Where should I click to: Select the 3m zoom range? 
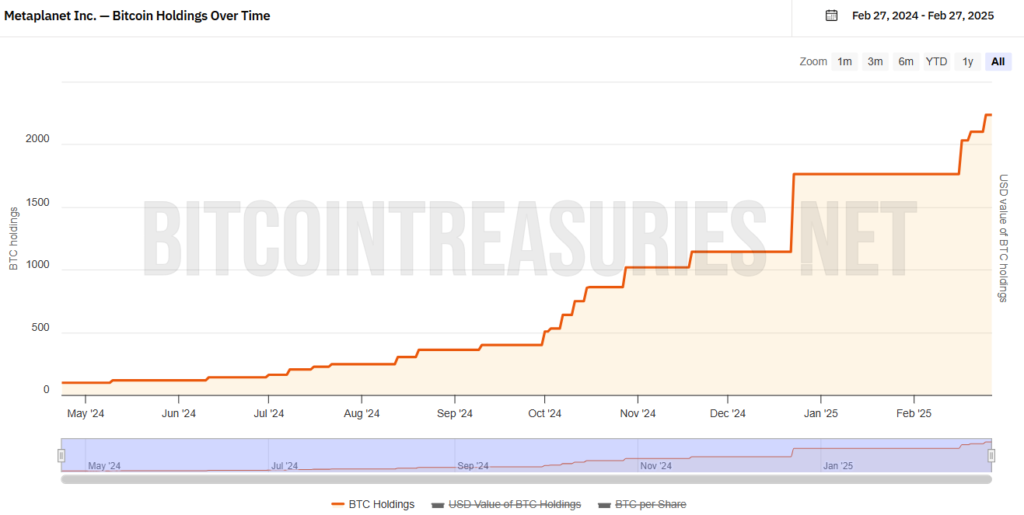click(875, 61)
